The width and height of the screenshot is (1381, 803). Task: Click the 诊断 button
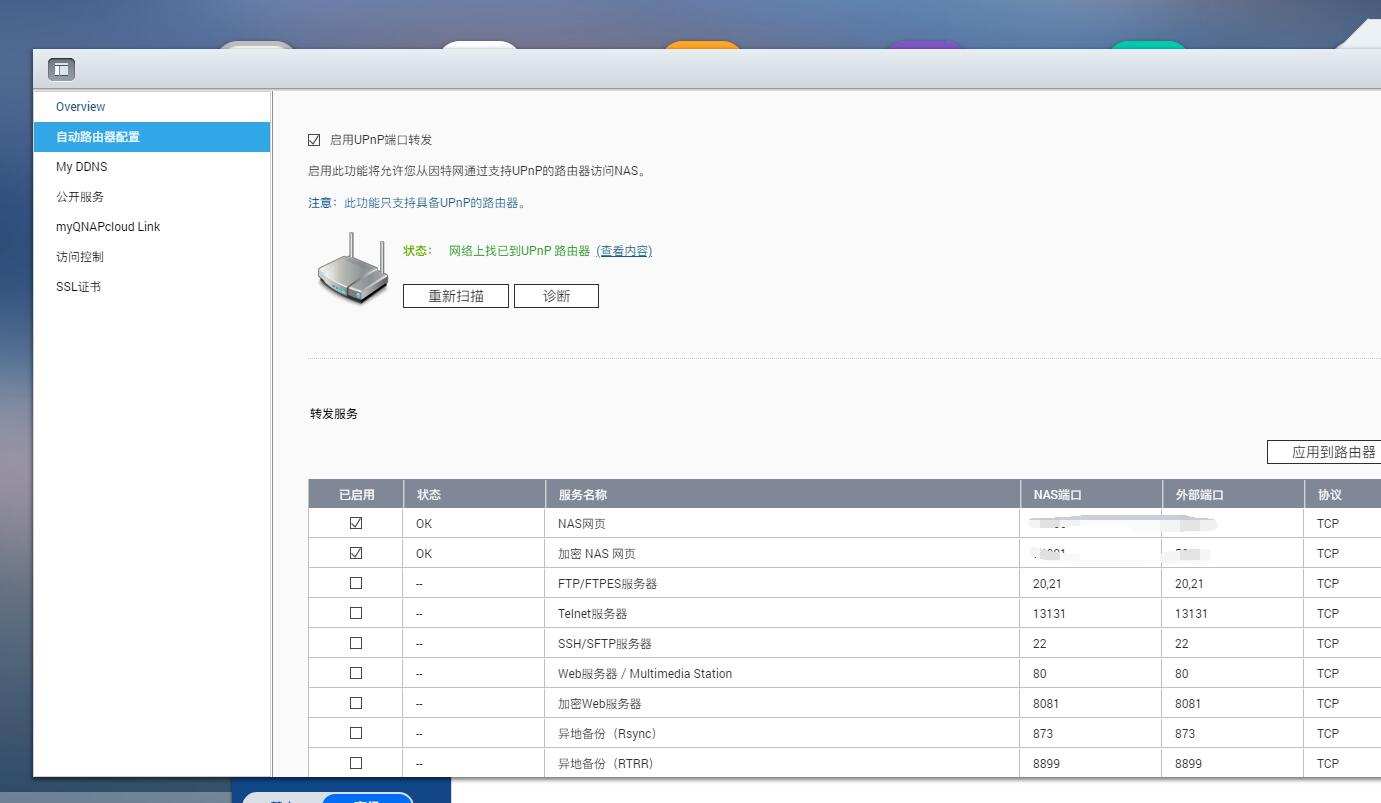pos(556,295)
